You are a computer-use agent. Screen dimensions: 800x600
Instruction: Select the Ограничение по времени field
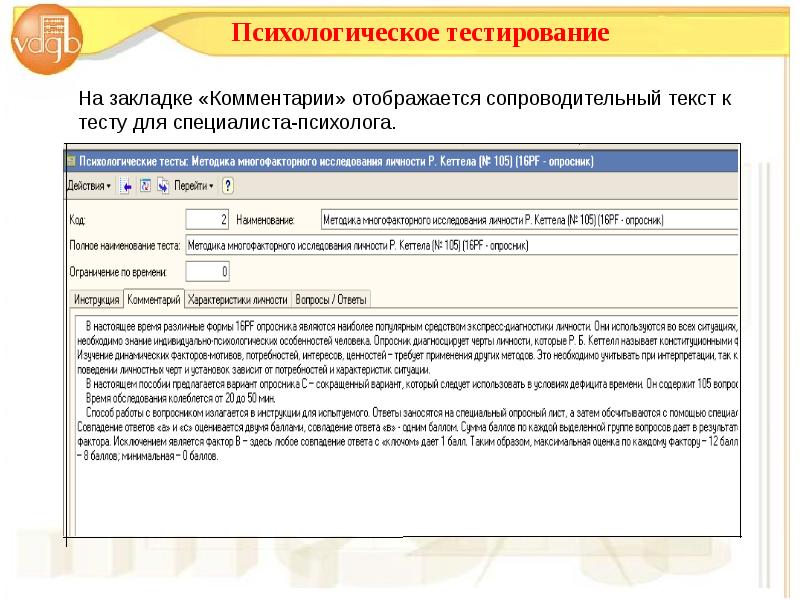click(x=208, y=271)
